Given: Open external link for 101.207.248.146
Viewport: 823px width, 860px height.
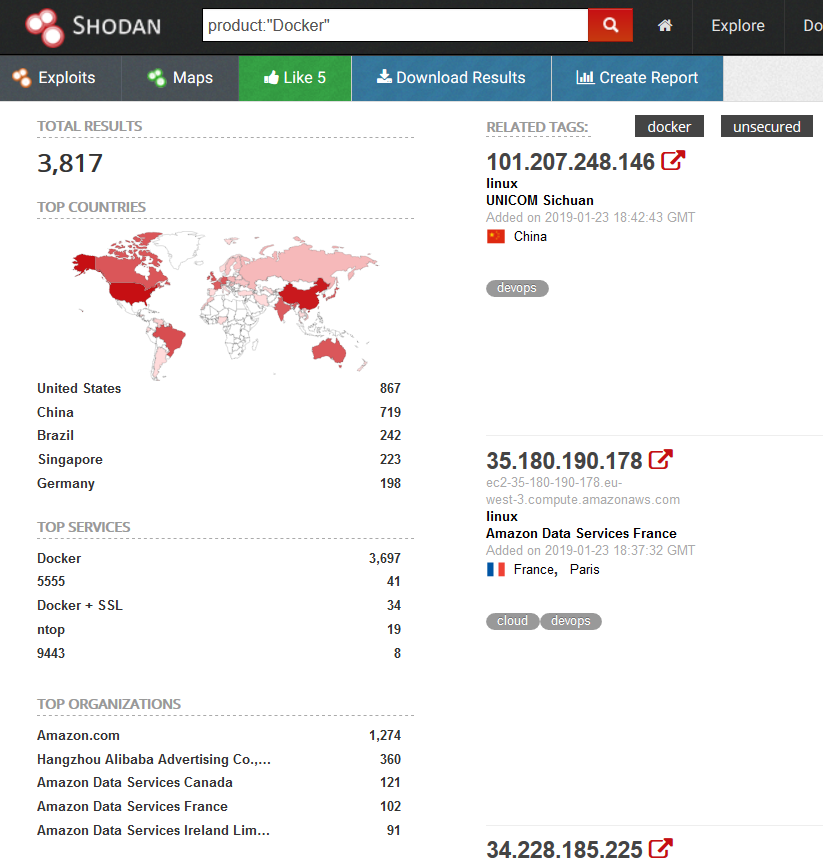Looking at the screenshot, I should pyautogui.click(x=673, y=161).
